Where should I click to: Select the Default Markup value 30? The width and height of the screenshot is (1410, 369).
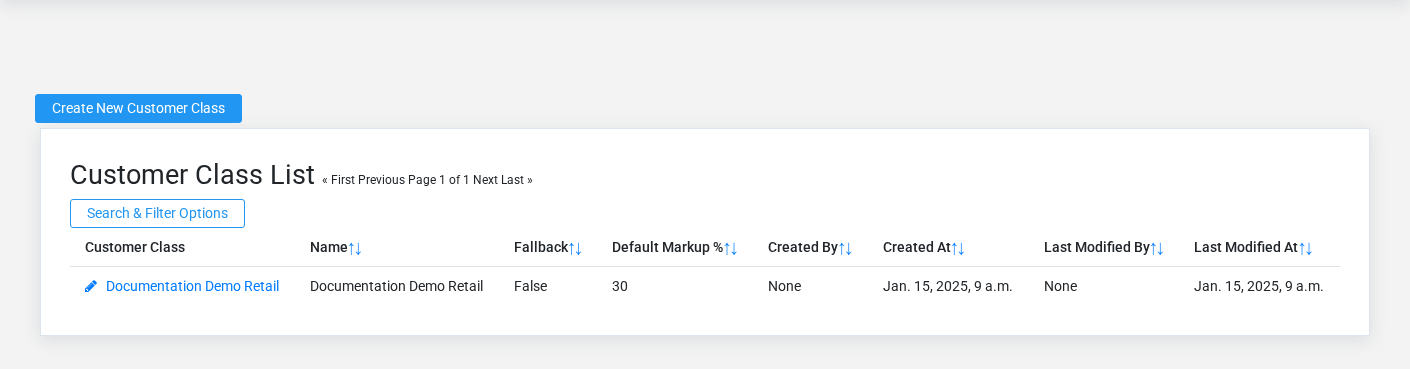(620, 286)
